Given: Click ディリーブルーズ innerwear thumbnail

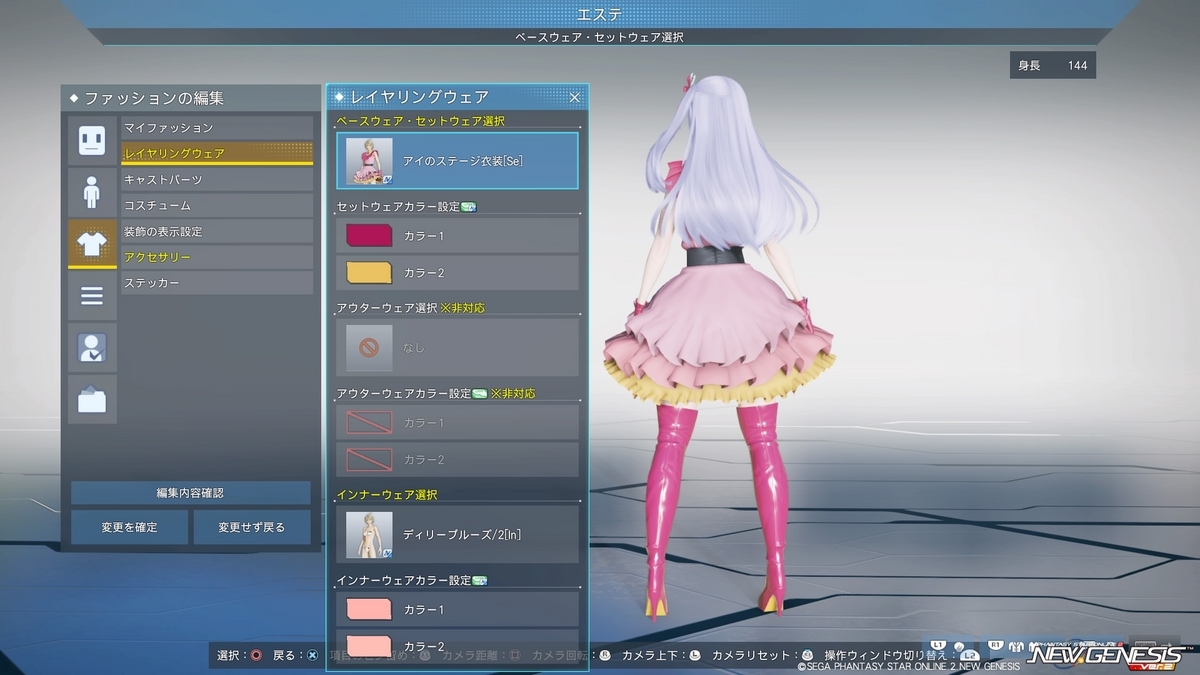Looking at the screenshot, I should 369,534.
